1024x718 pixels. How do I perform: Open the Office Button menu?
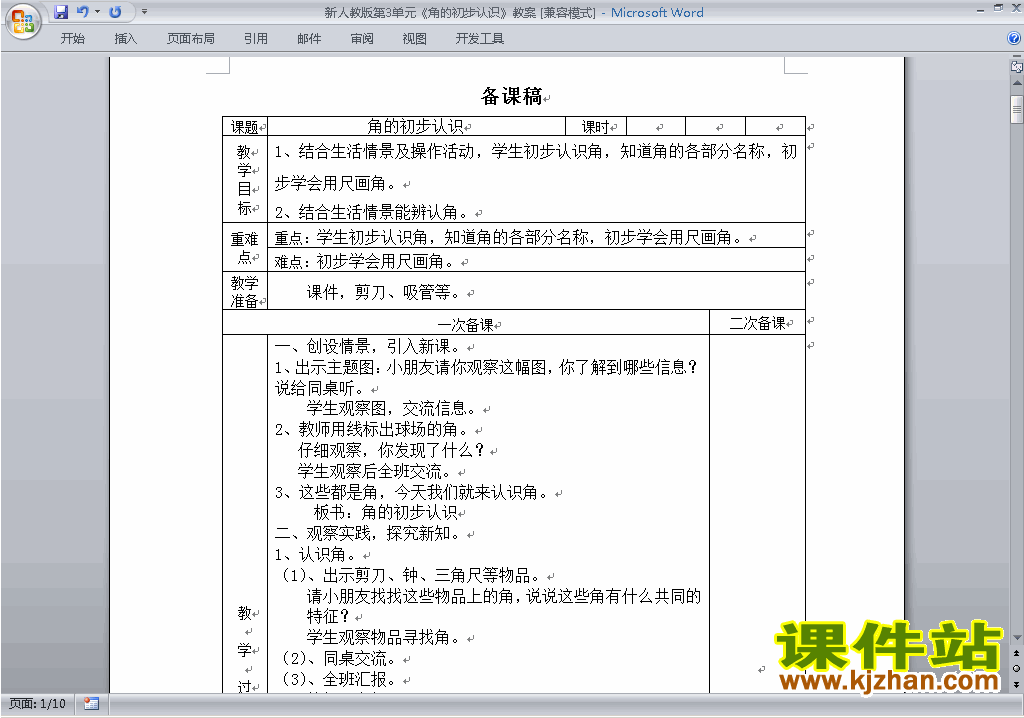(x=23, y=21)
